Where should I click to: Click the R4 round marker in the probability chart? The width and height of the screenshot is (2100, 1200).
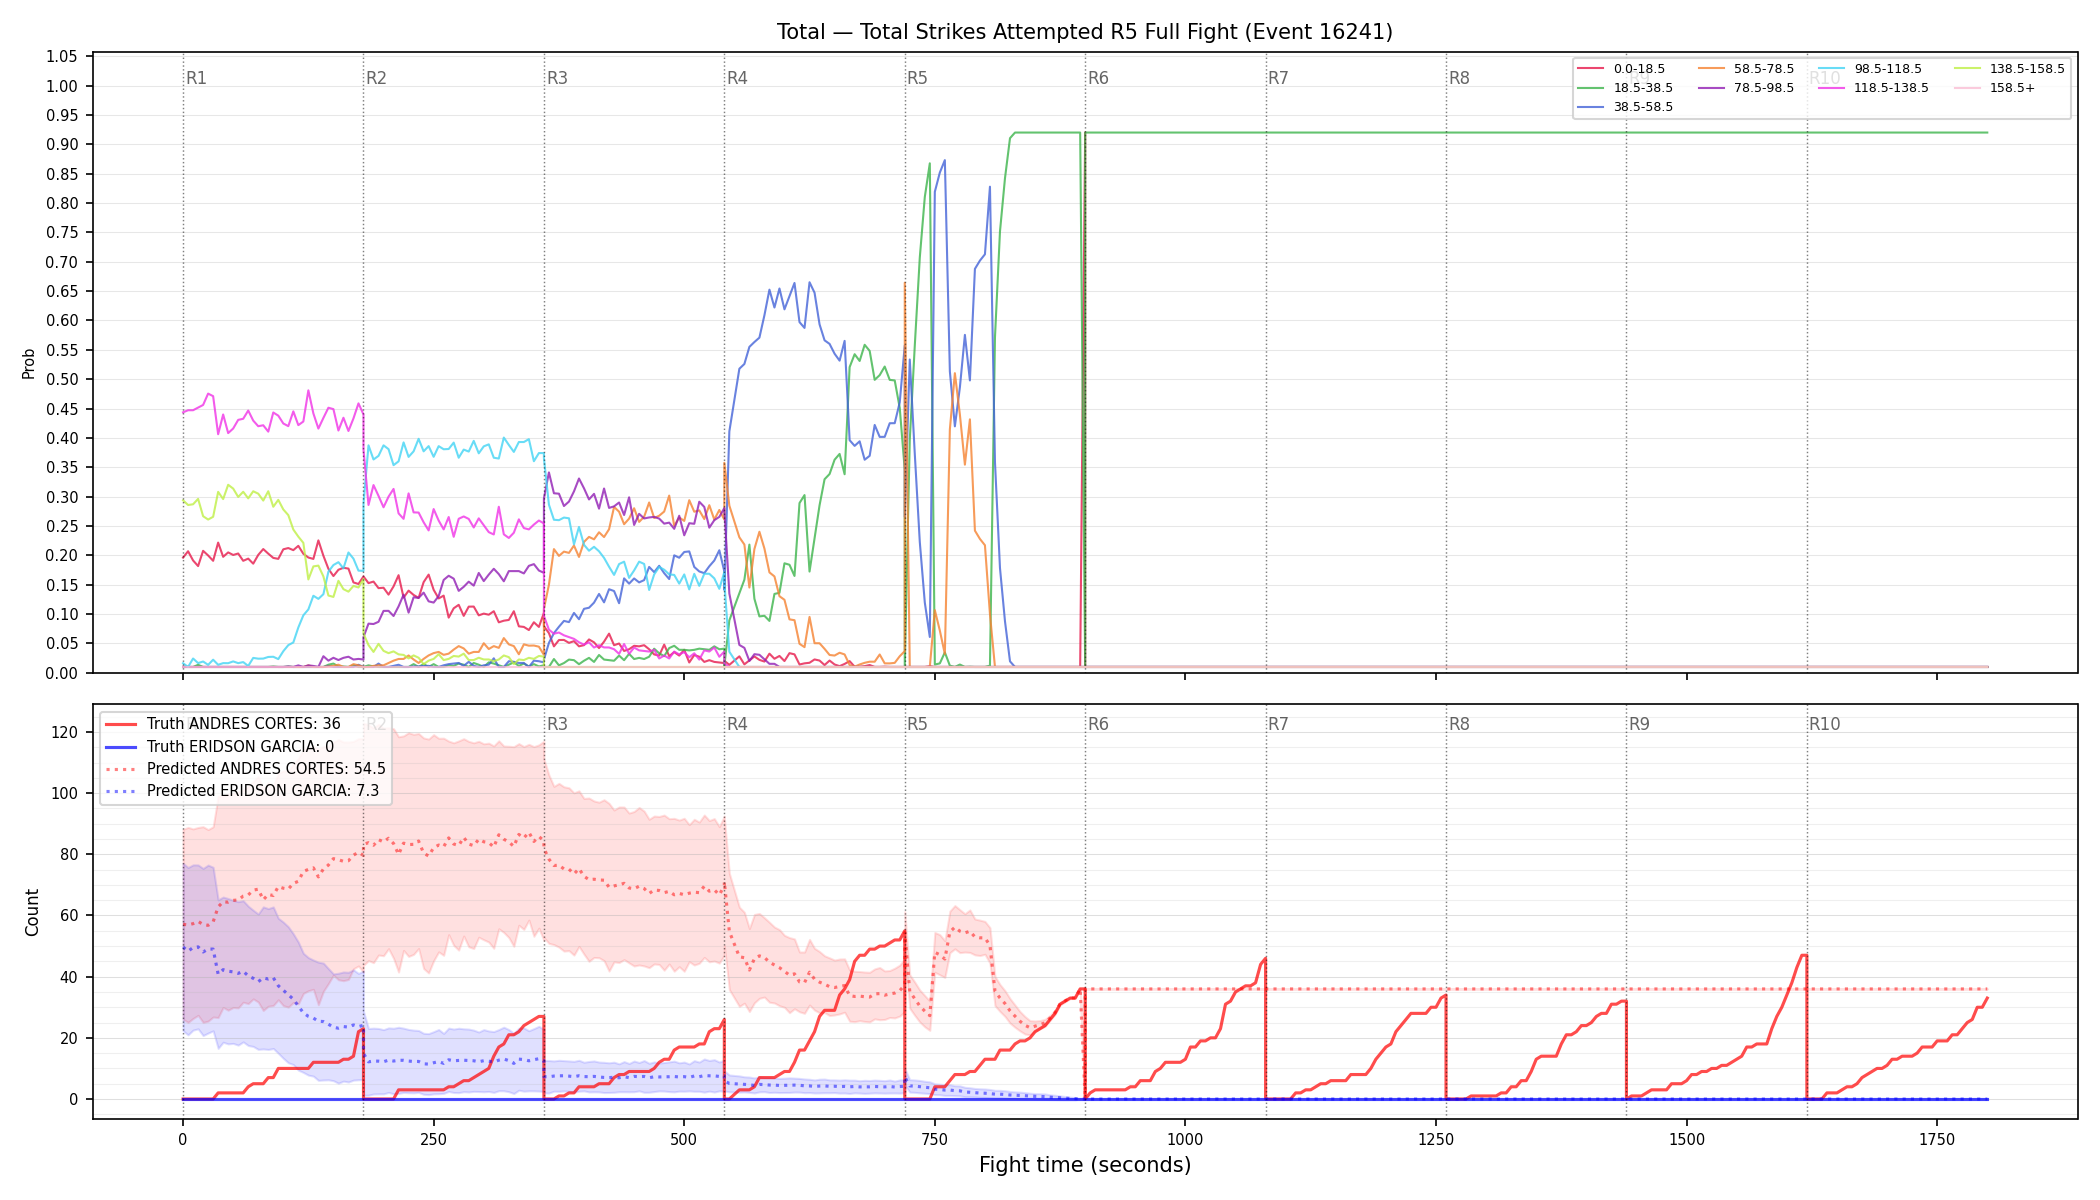pyautogui.click(x=737, y=78)
